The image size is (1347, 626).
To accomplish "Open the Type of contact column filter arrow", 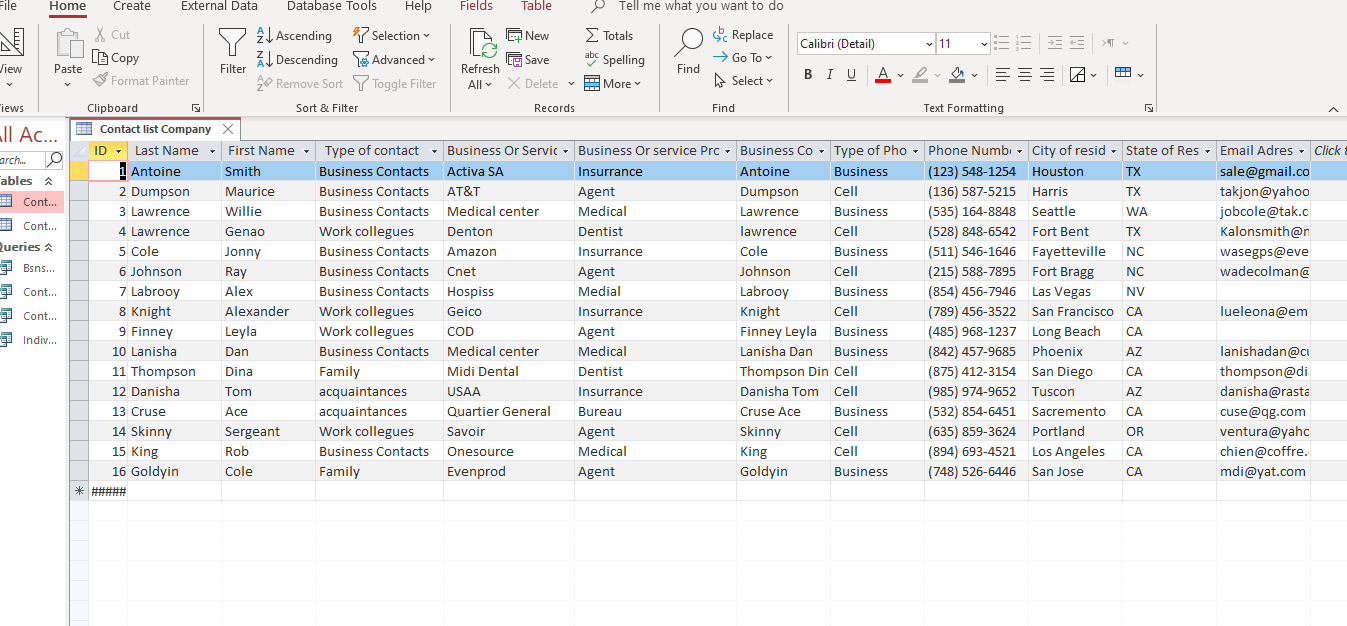I will 434,151.
